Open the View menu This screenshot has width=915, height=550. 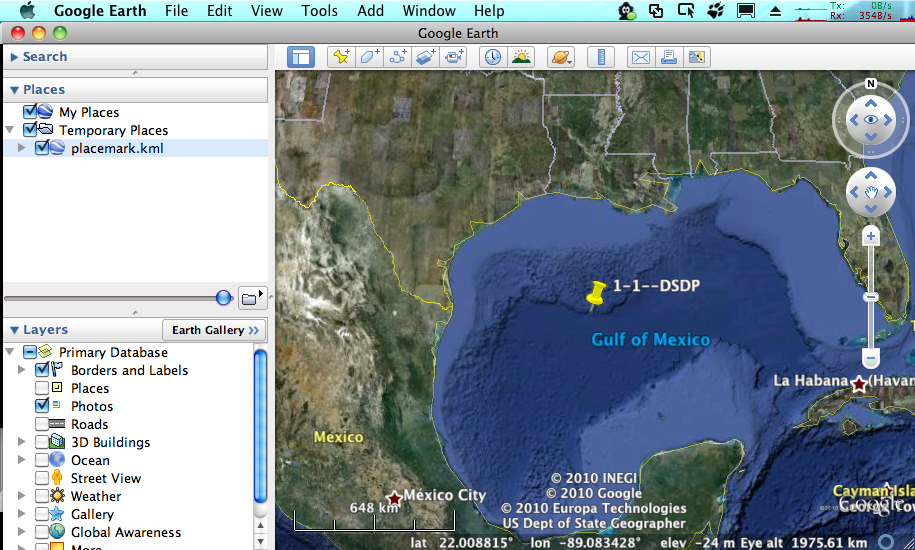[x=267, y=10]
